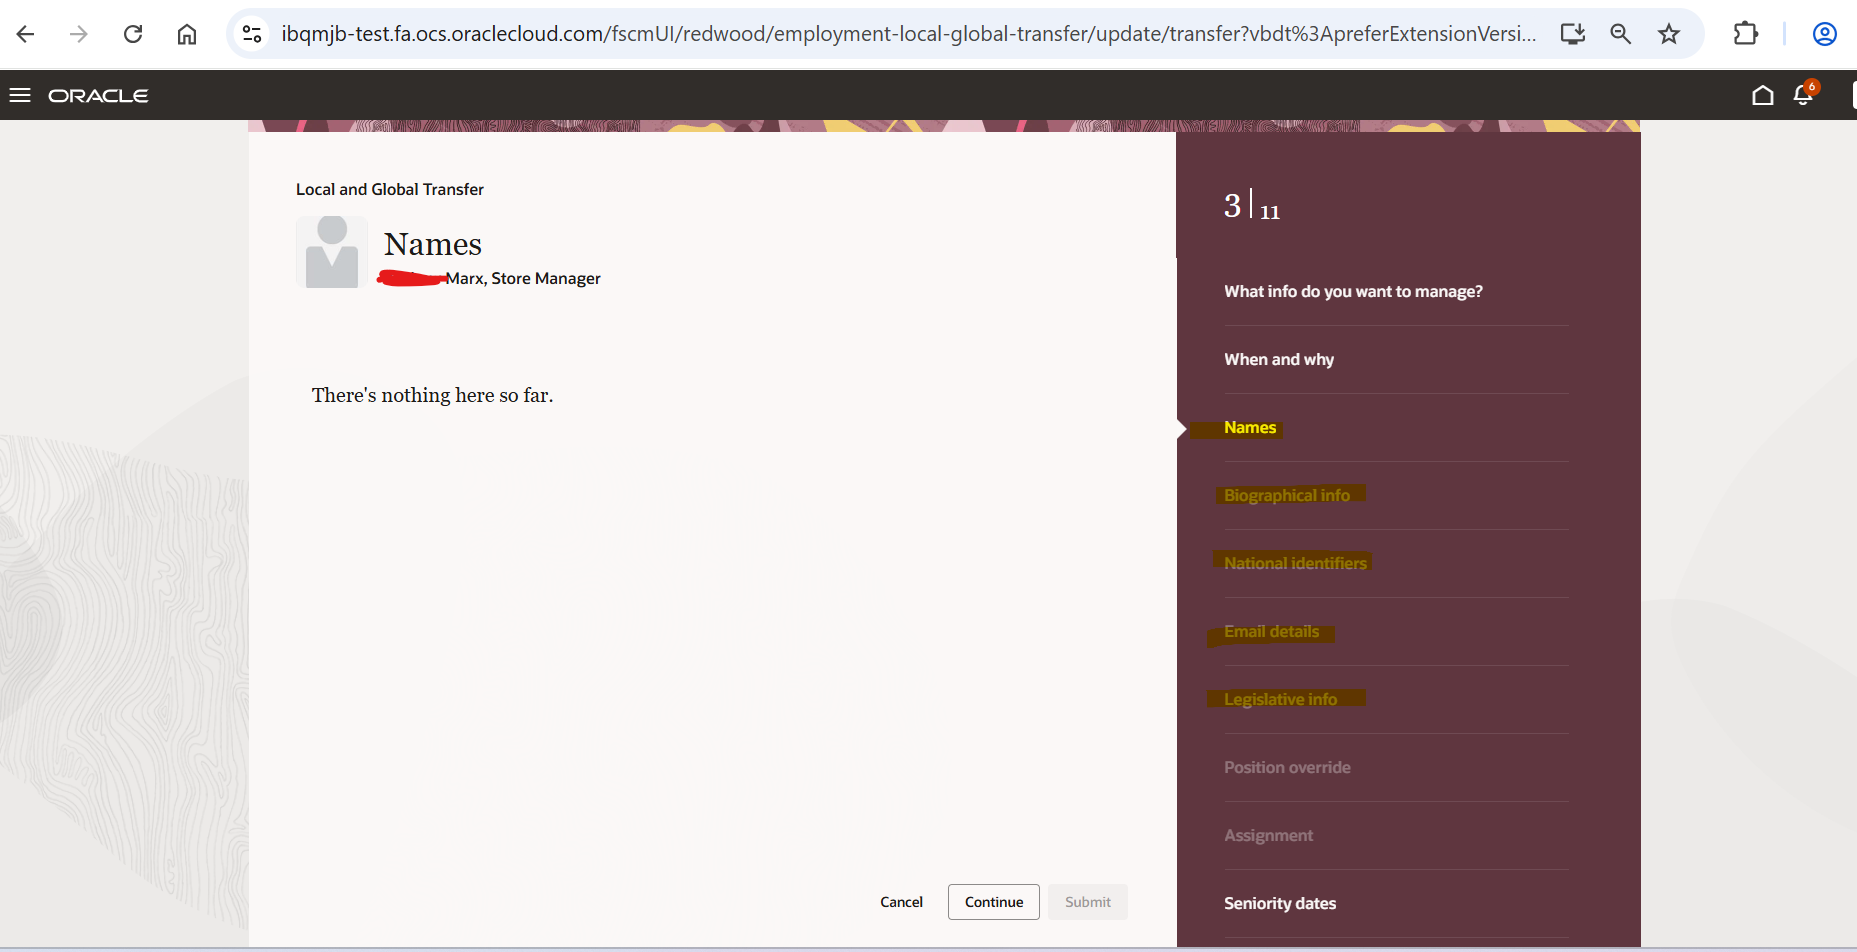1857x952 pixels.
Task: Select the Seniority dates step
Action: point(1280,902)
